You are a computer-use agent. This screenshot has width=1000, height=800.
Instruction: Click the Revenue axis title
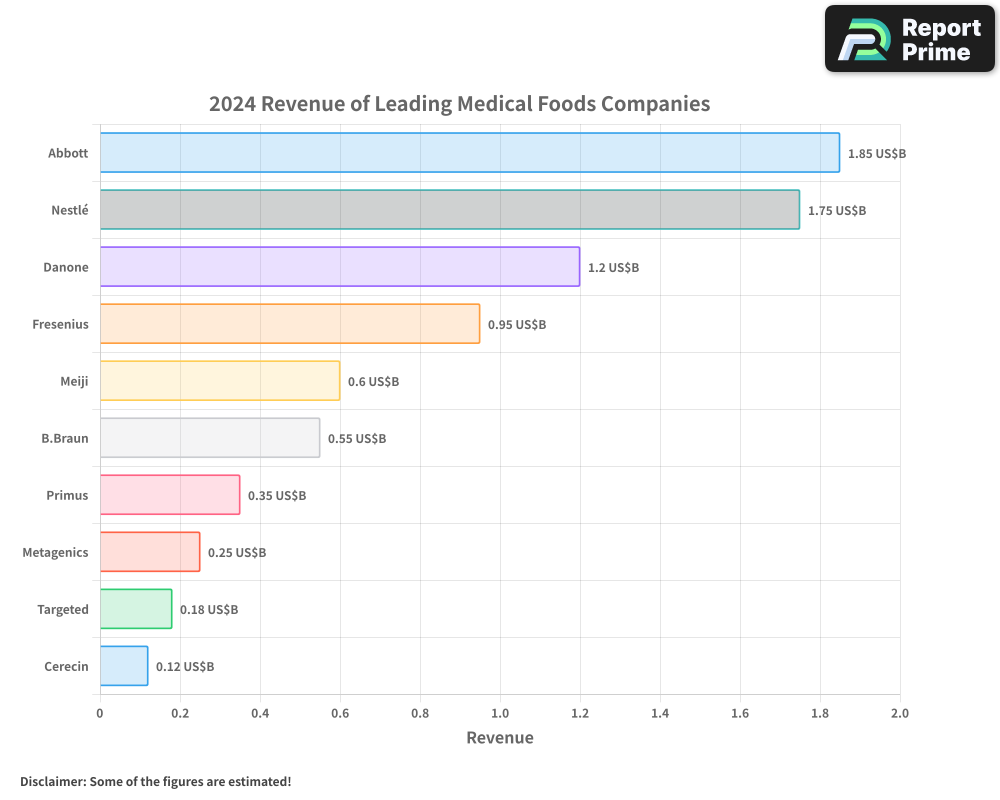coord(500,737)
